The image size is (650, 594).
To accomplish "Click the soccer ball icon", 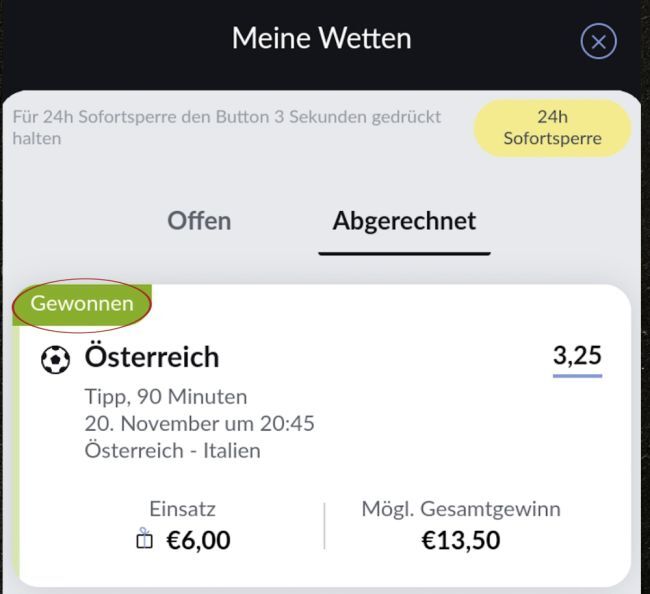I will (x=55, y=359).
